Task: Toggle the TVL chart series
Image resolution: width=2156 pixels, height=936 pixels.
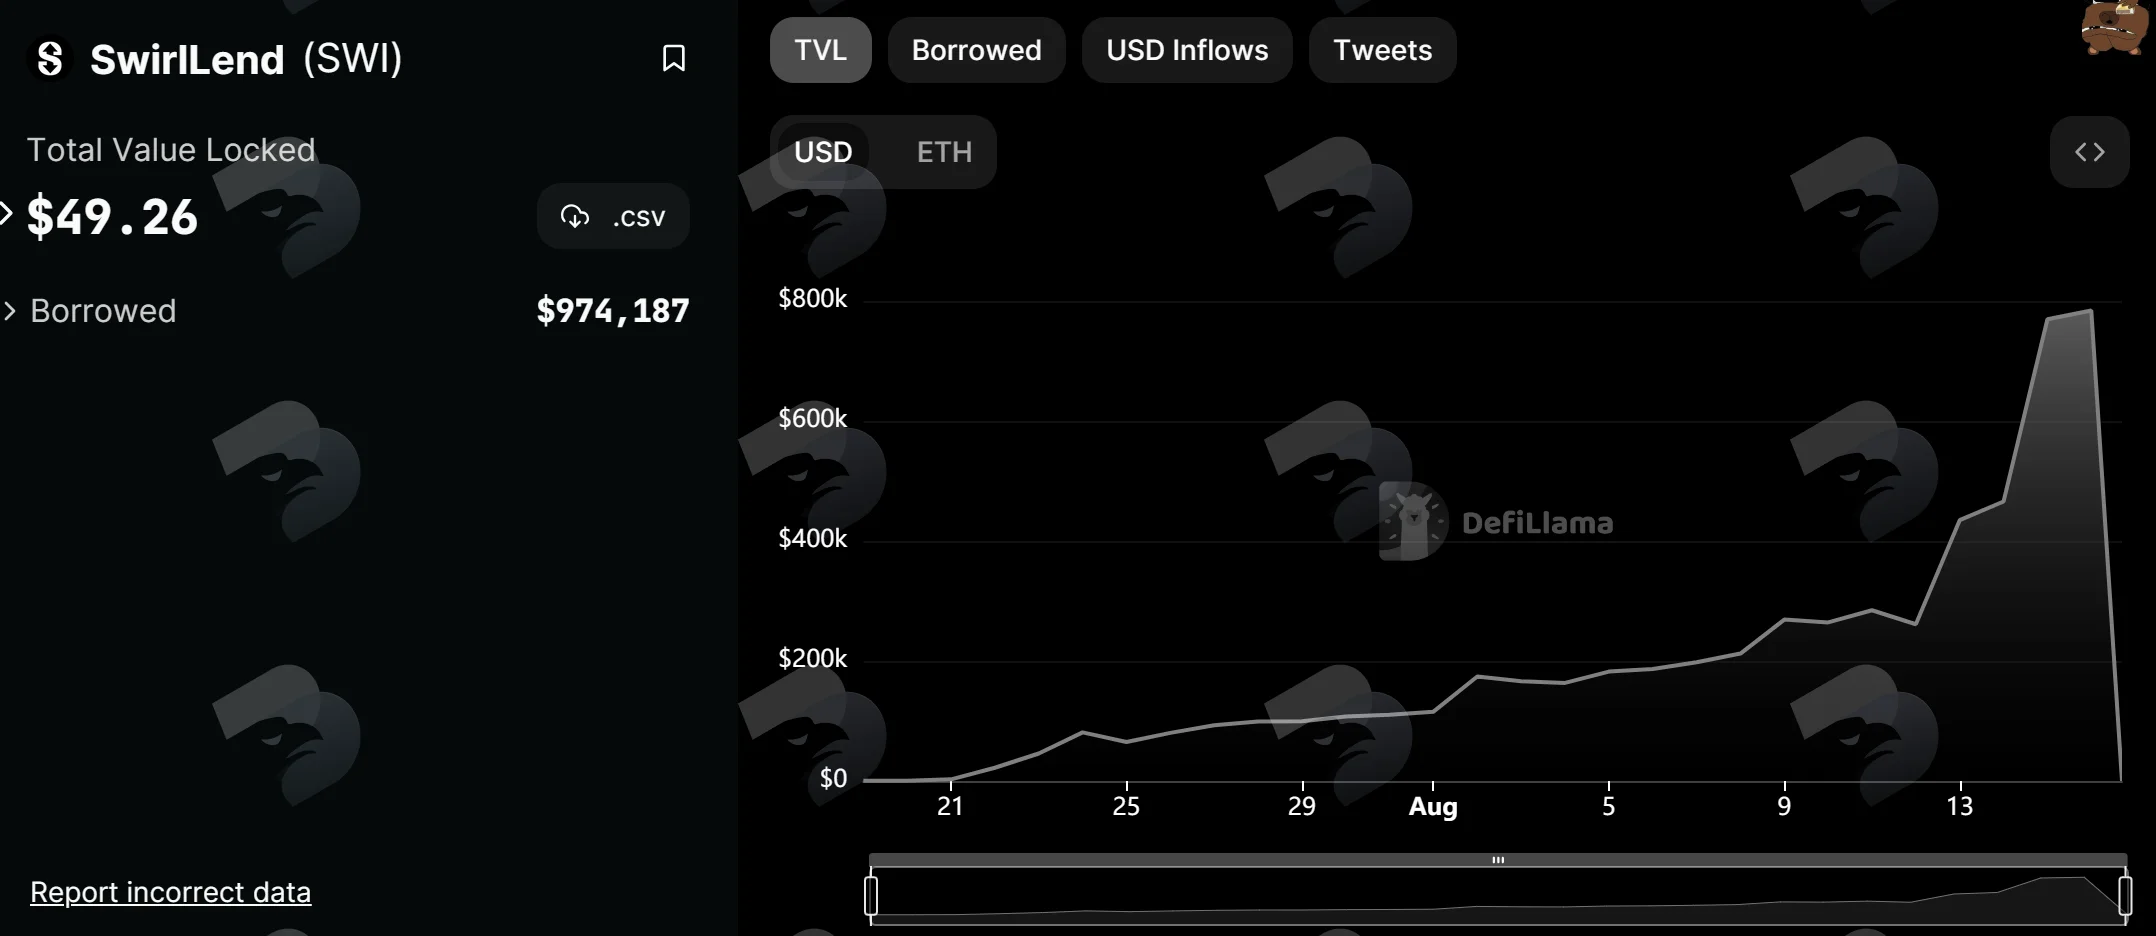Action: tap(820, 50)
